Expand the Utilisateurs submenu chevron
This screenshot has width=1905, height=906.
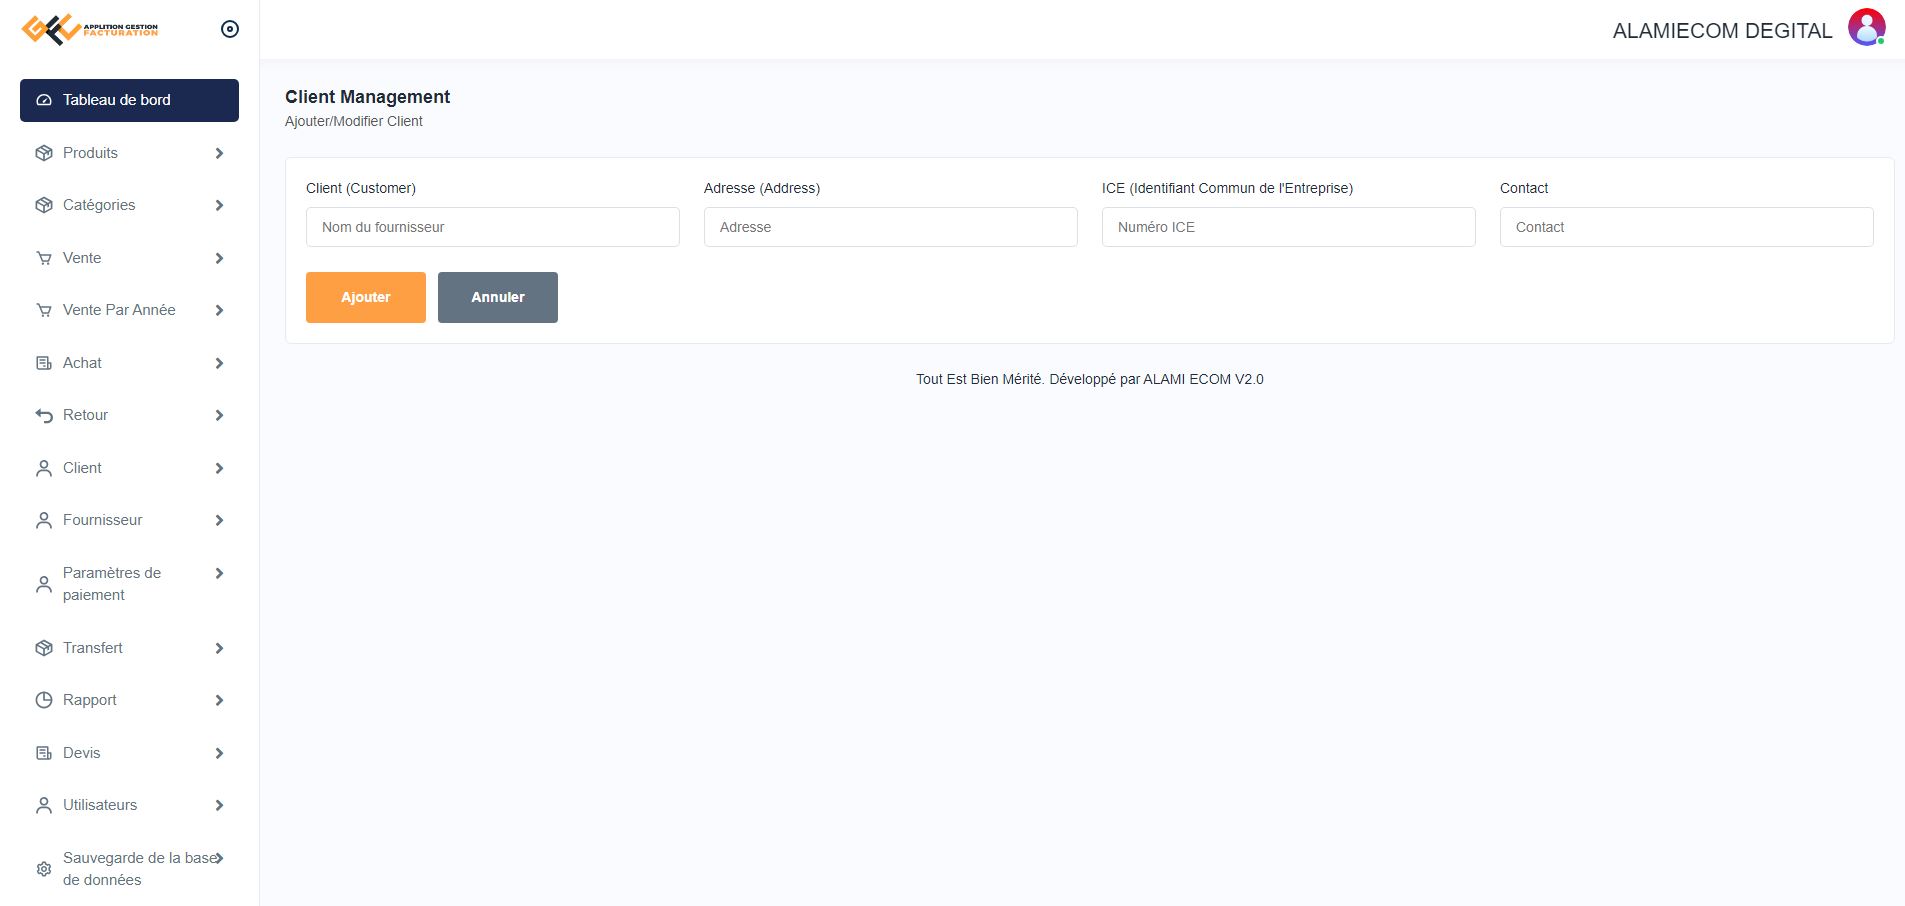coord(219,805)
